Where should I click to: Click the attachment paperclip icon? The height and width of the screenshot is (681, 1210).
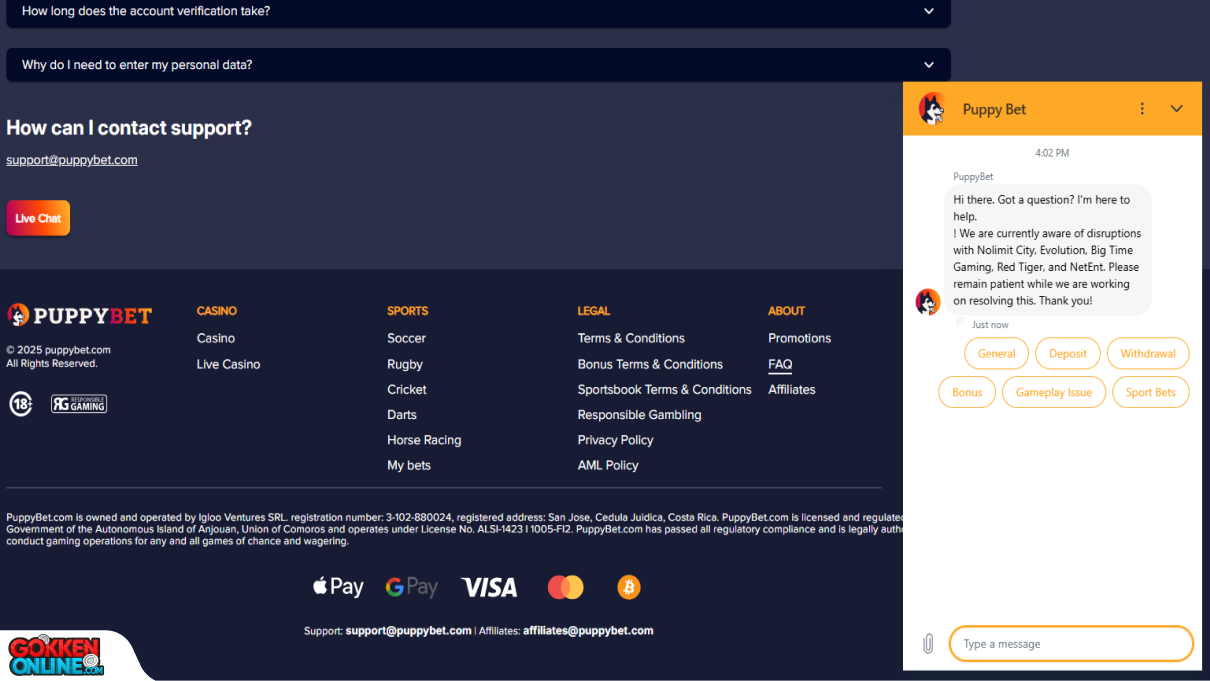tap(928, 644)
